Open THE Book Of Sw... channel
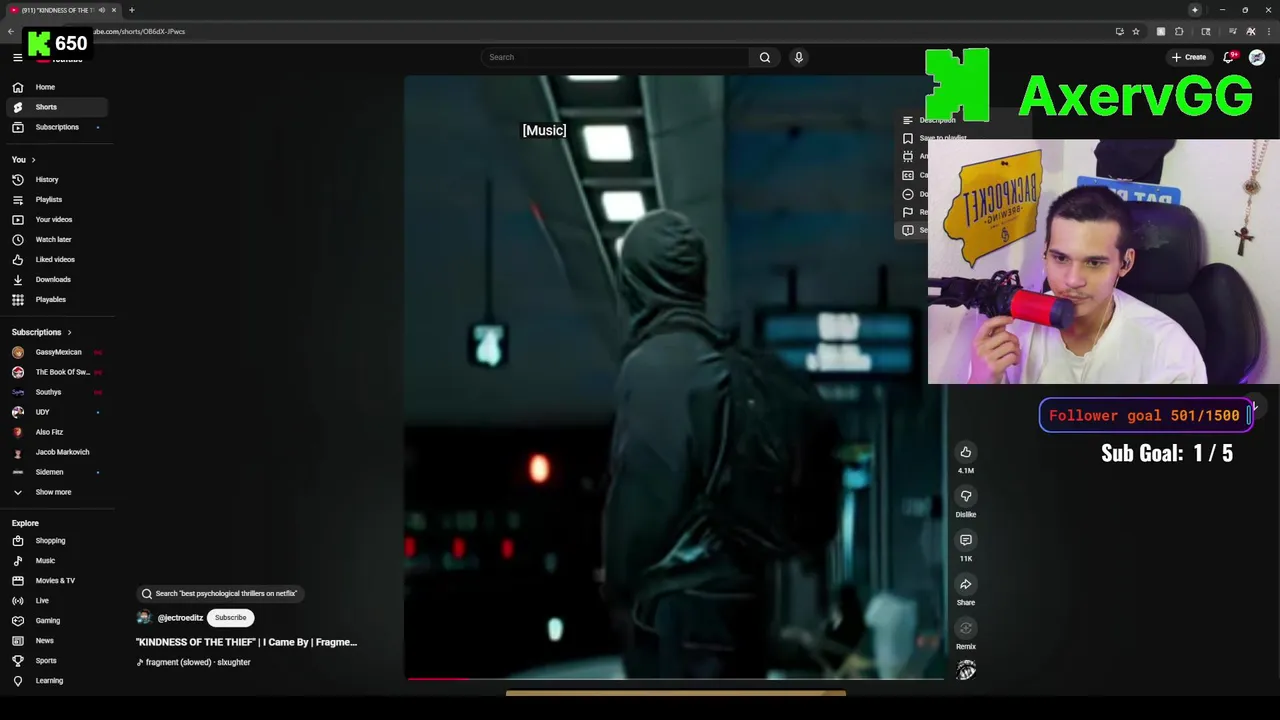1280x720 pixels. tap(55, 372)
